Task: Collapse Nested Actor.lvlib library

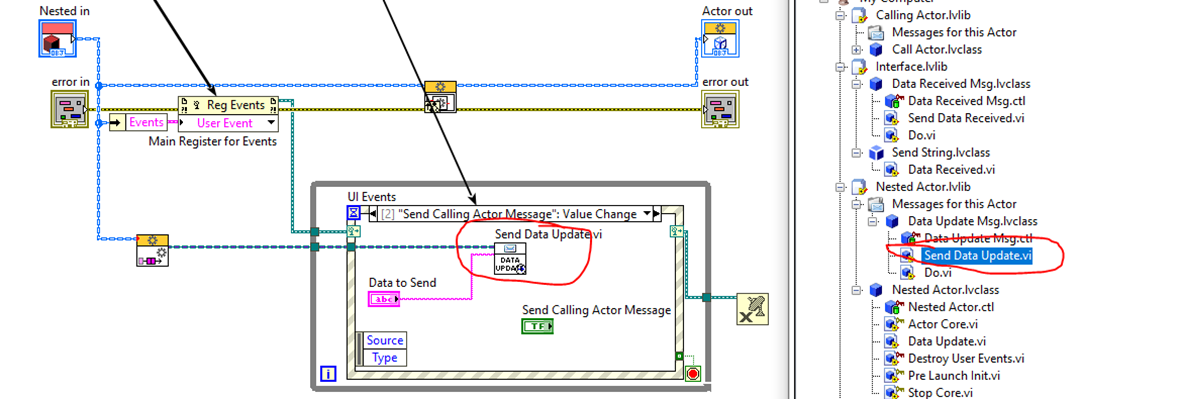Action: [x=840, y=187]
